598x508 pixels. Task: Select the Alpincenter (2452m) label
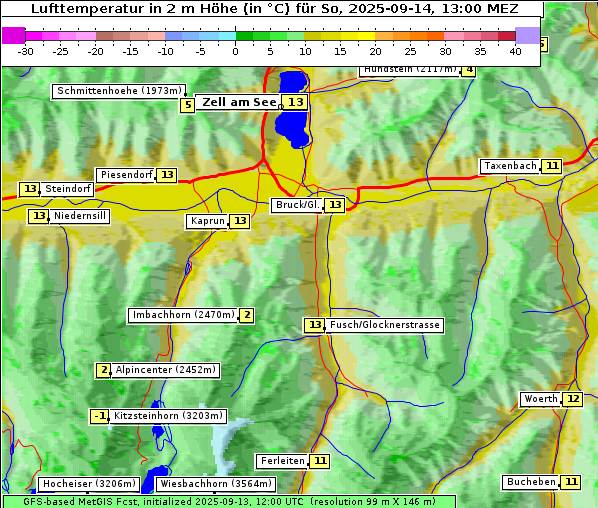pyautogui.click(x=166, y=370)
